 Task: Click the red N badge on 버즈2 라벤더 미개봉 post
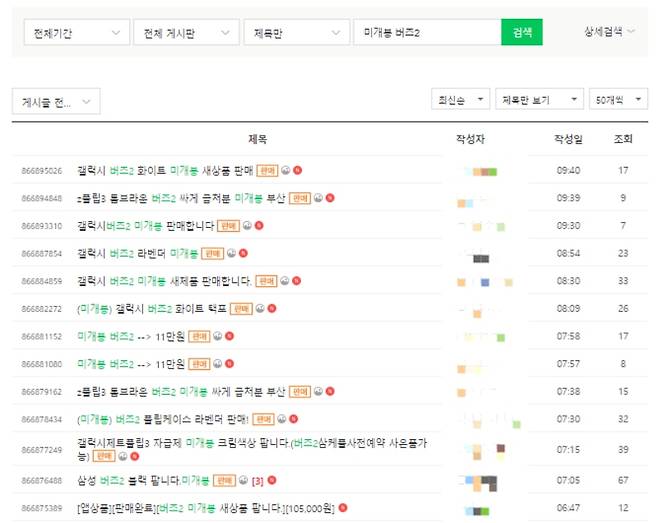click(243, 253)
